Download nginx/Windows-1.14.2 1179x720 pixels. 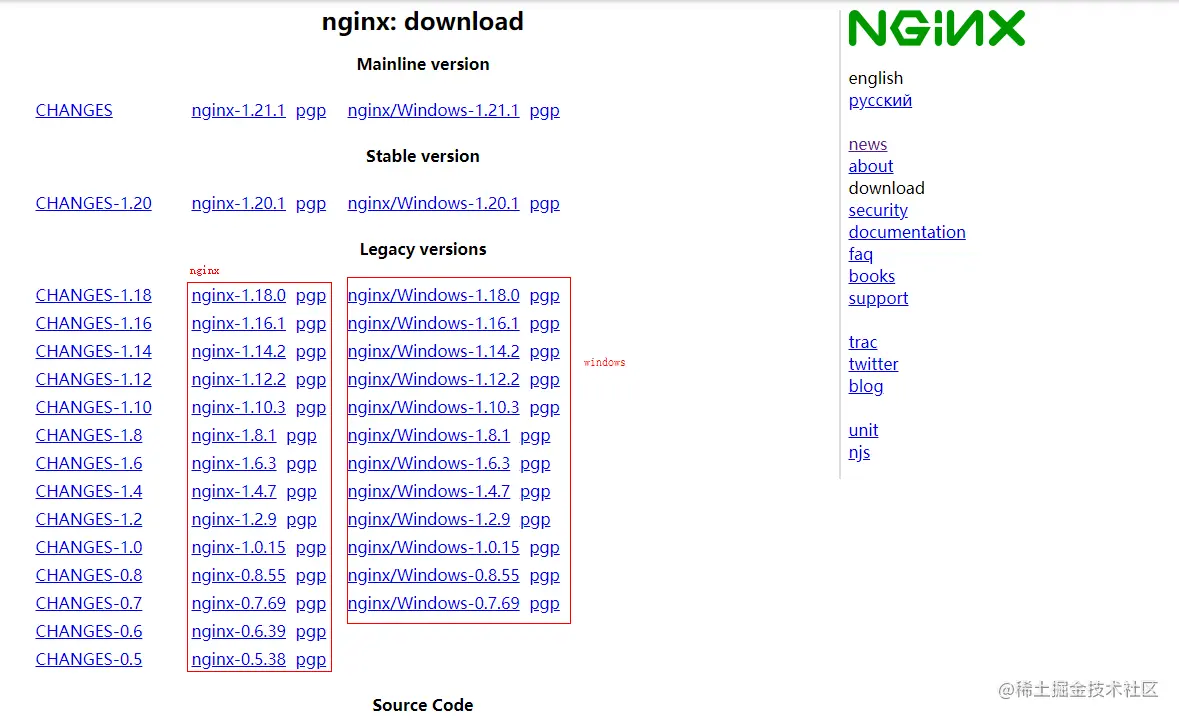coord(433,351)
